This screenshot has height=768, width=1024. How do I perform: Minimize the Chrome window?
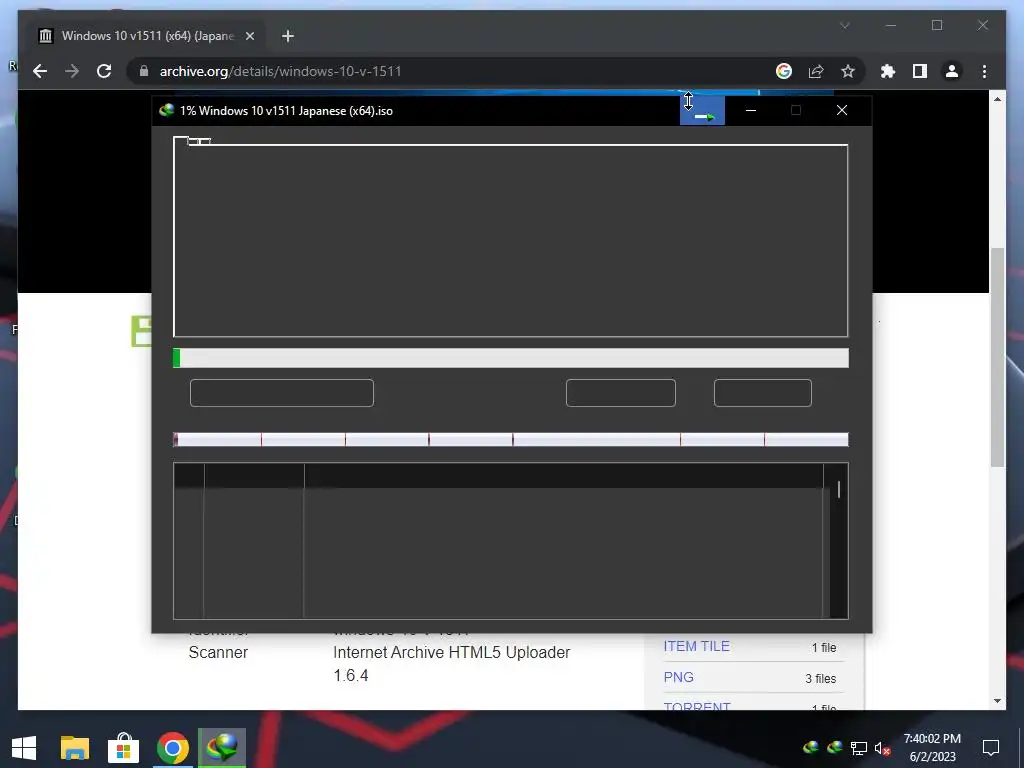(x=891, y=25)
